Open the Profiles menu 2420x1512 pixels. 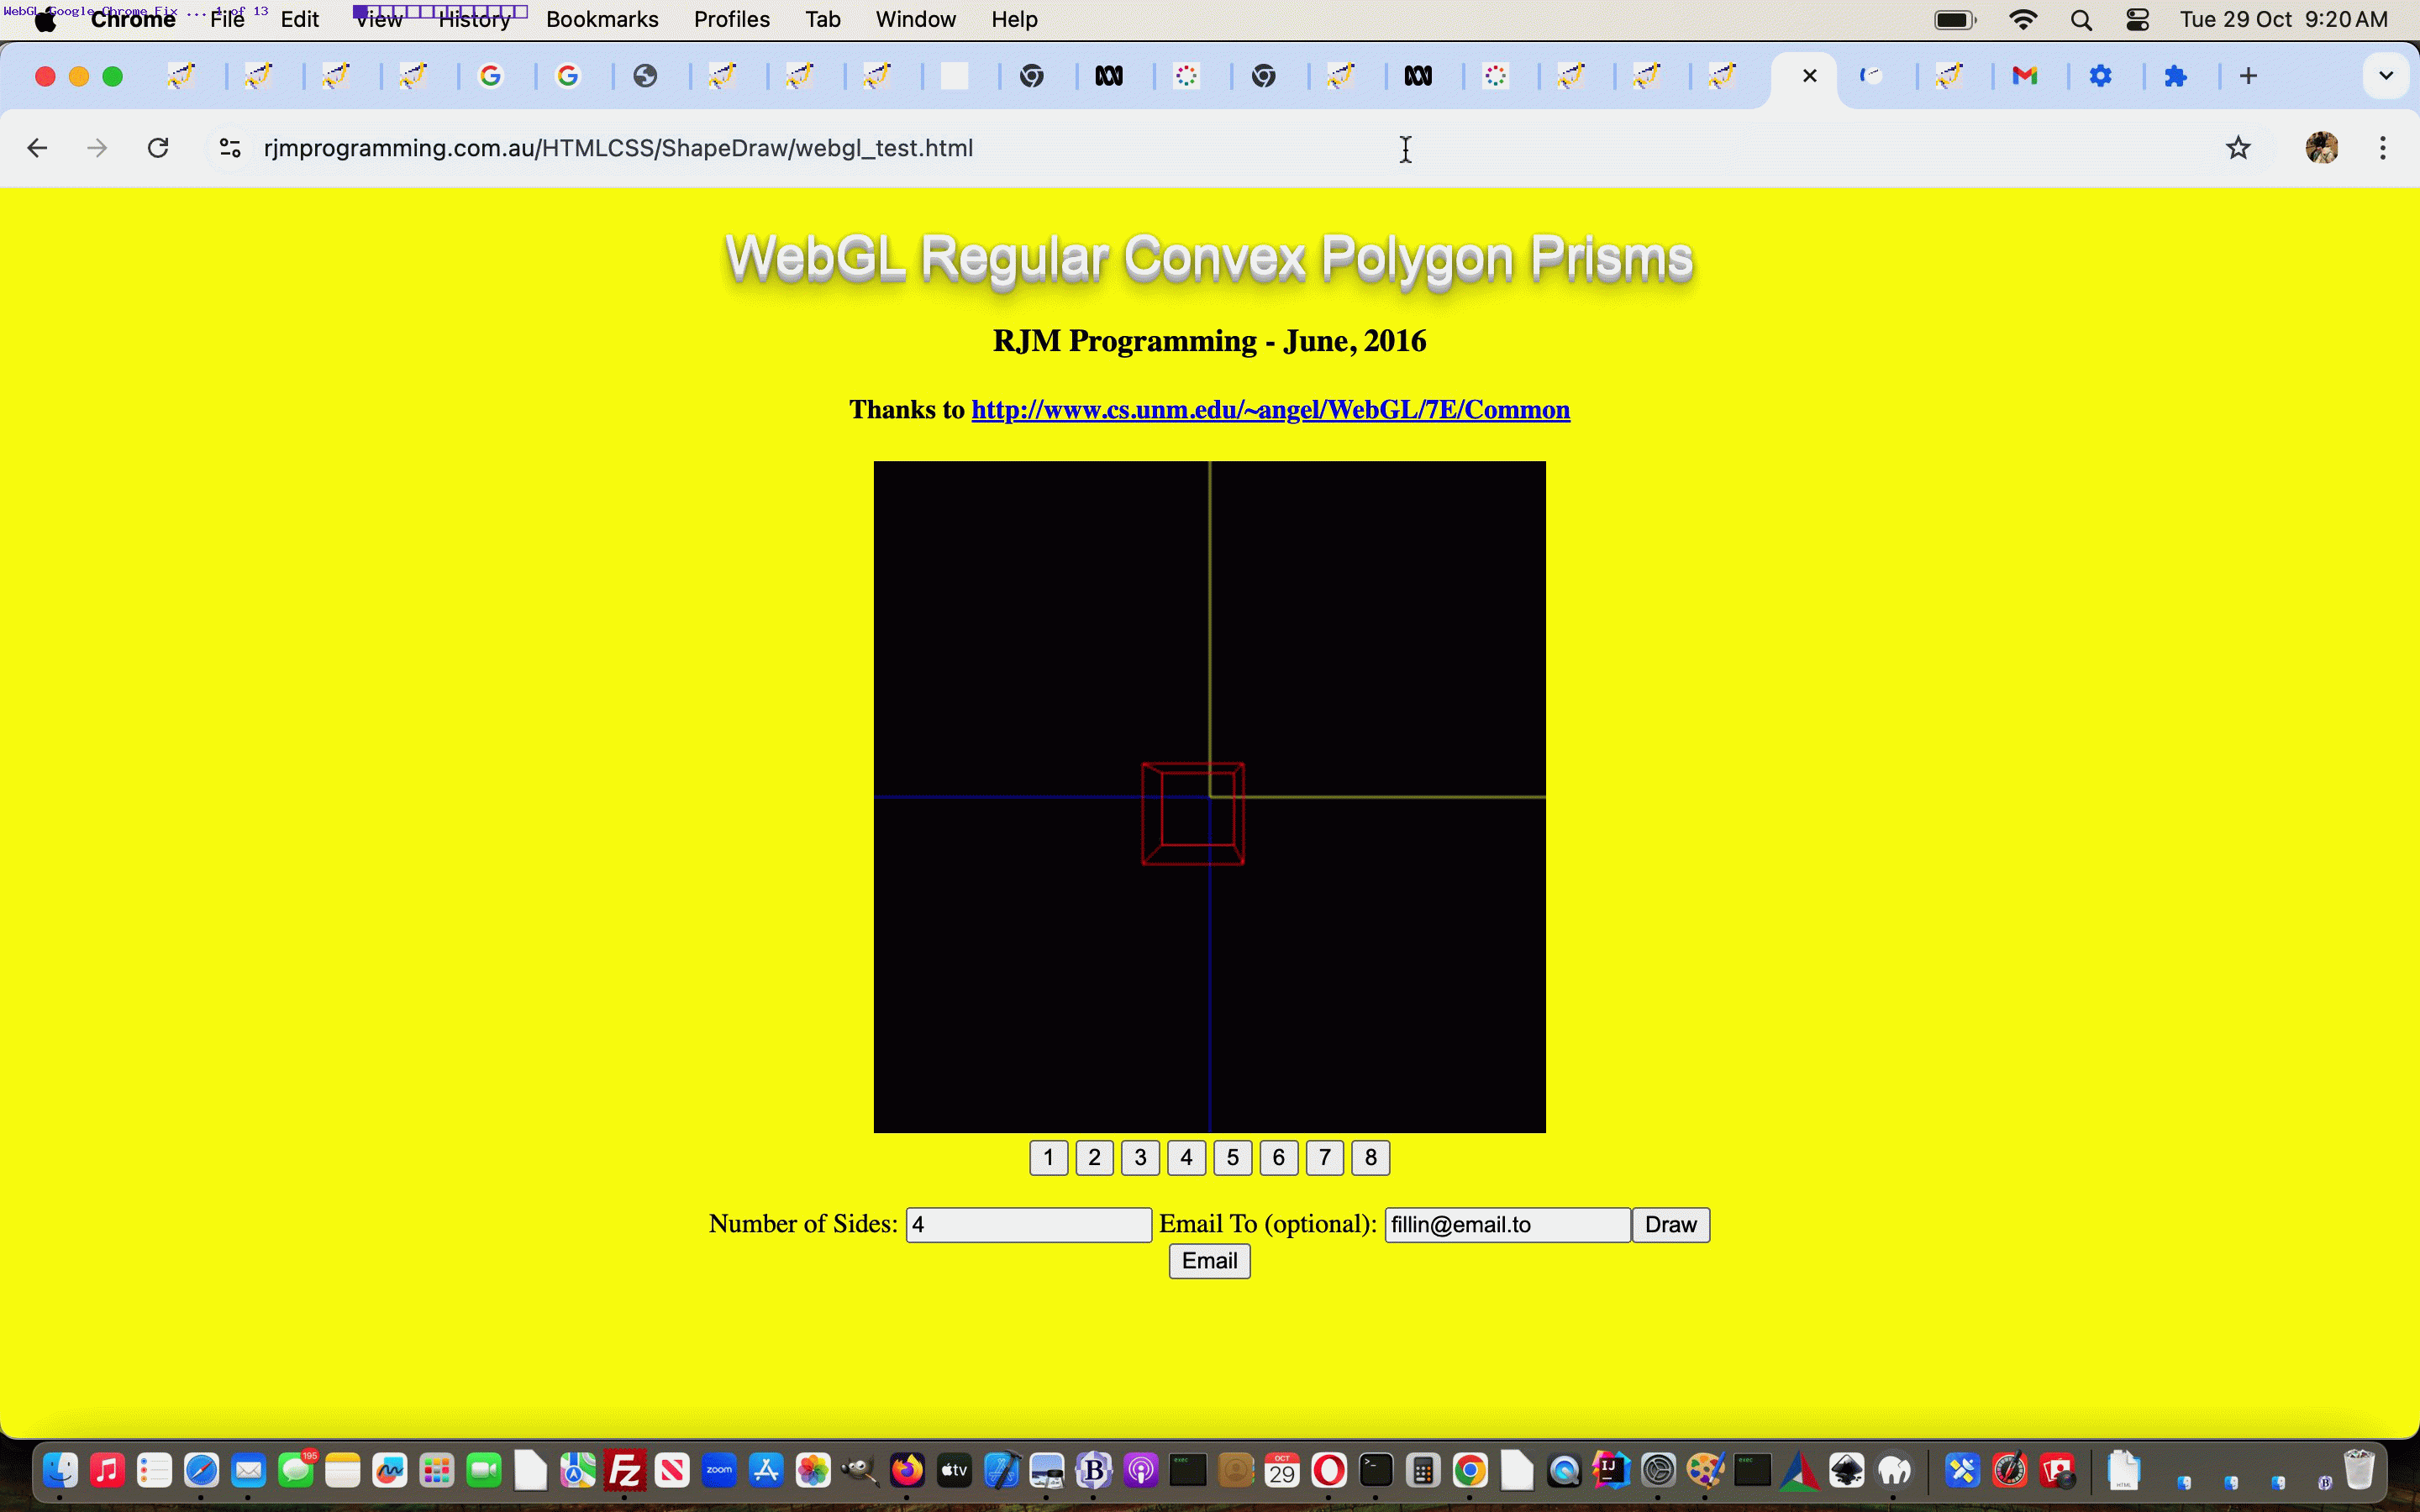731,19
